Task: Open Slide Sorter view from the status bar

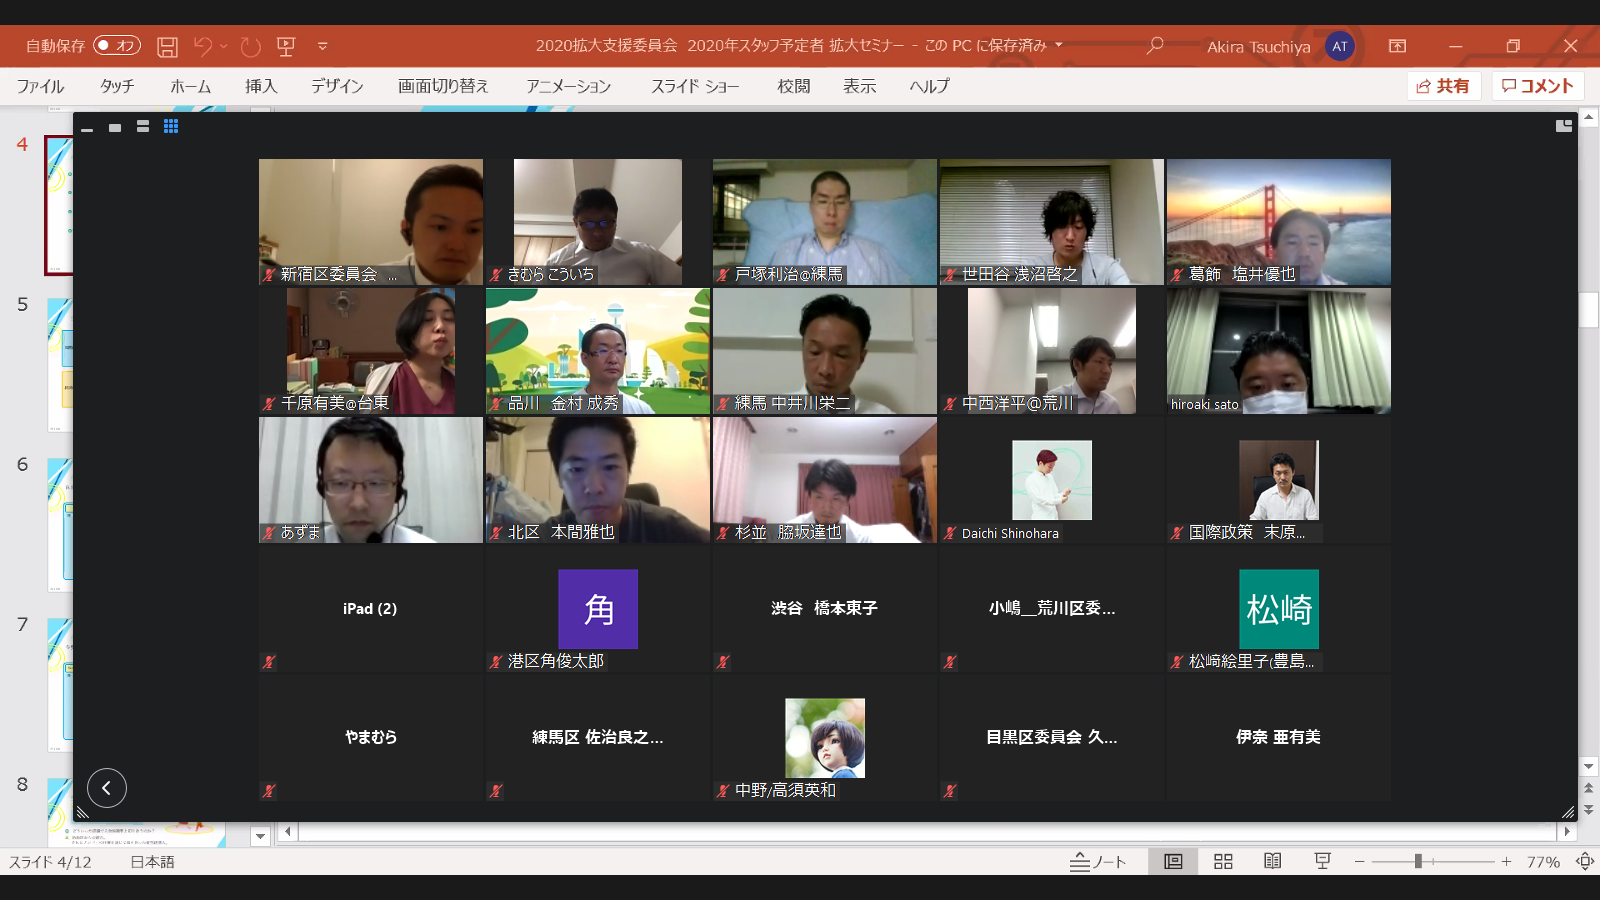Action: click(x=1223, y=861)
